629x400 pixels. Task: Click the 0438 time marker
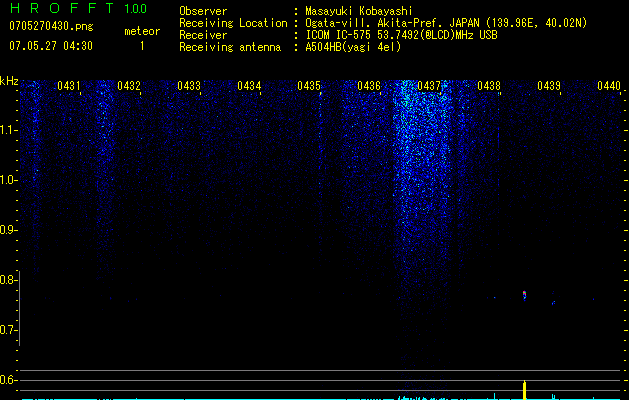pos(489,85)
